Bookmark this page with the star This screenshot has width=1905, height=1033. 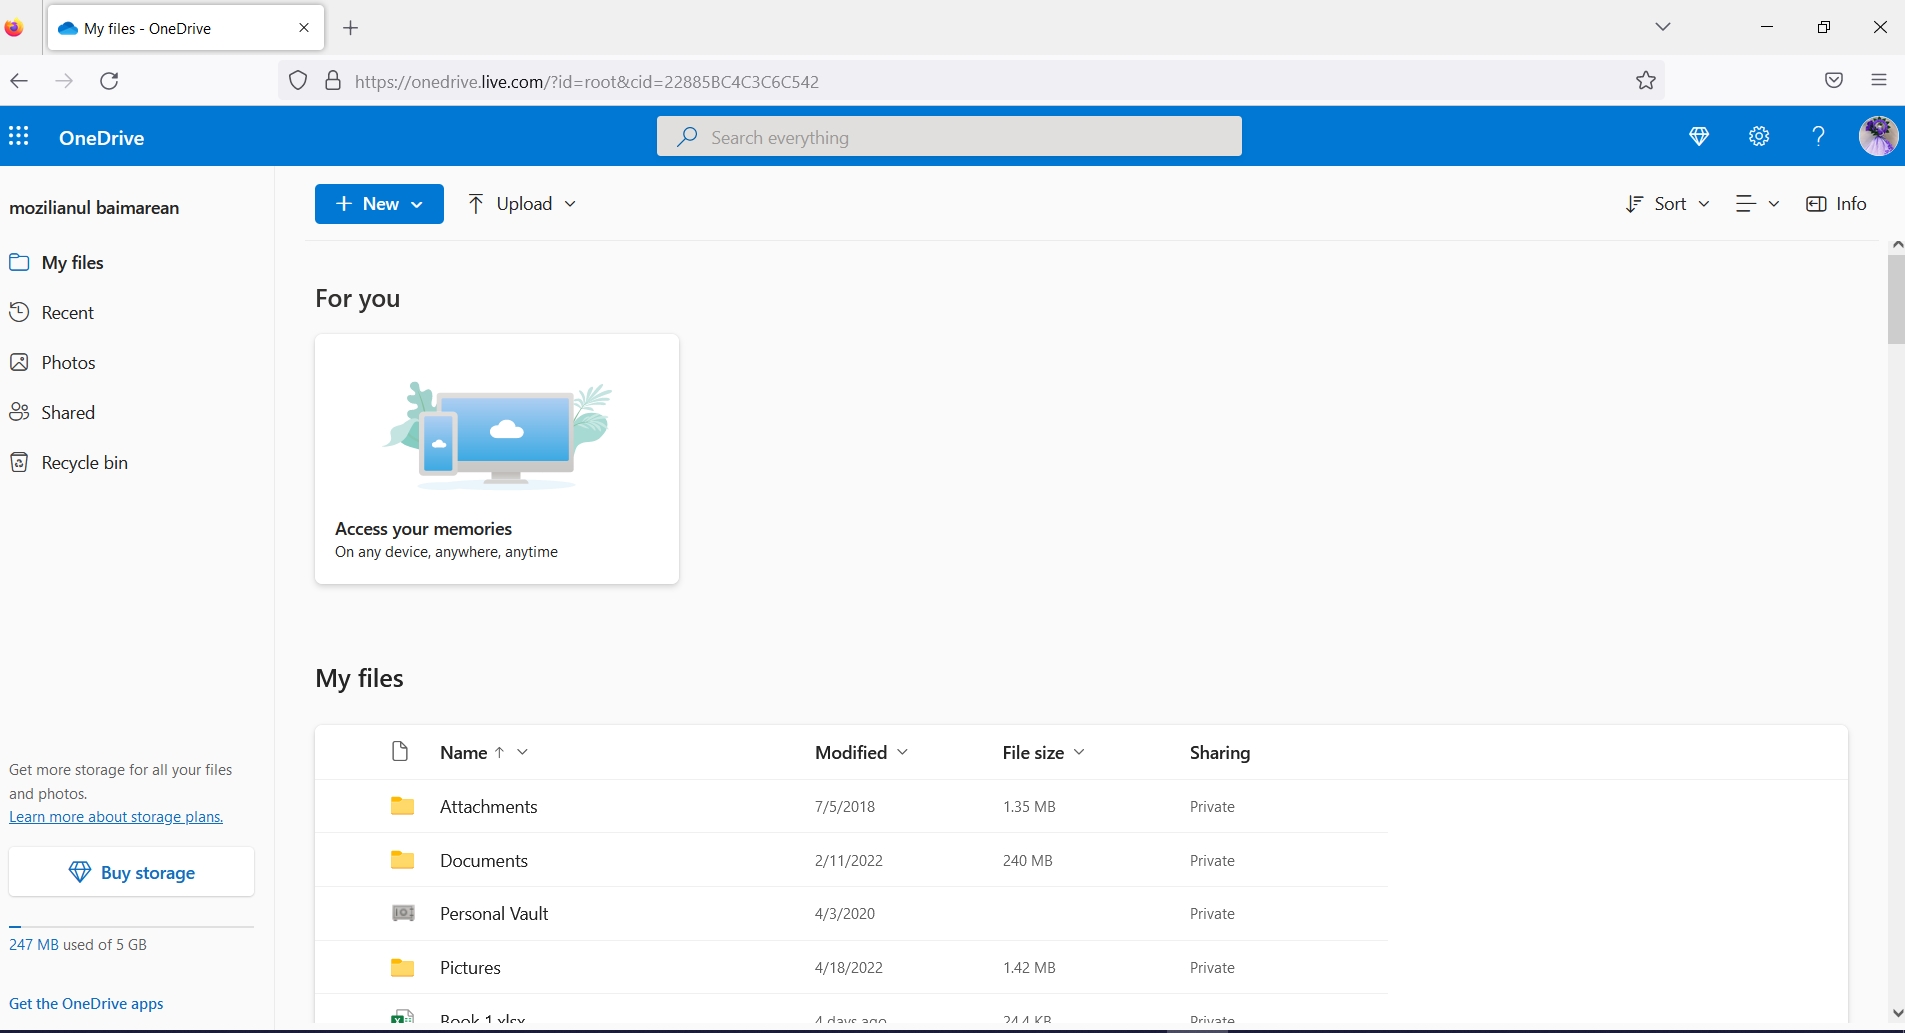coord(1644,81)
